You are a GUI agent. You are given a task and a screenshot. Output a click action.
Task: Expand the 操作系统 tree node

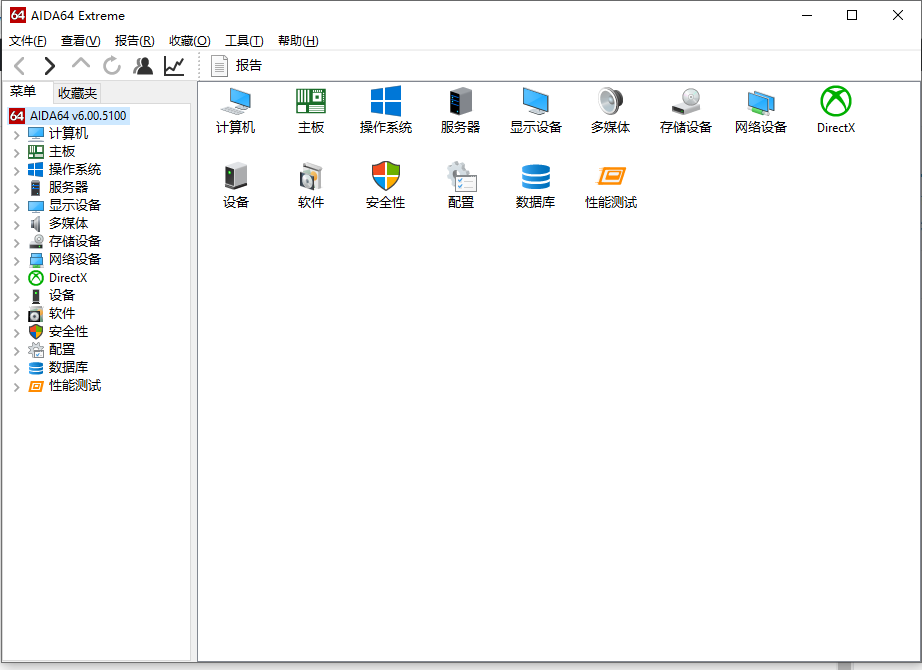click(16, 171)
